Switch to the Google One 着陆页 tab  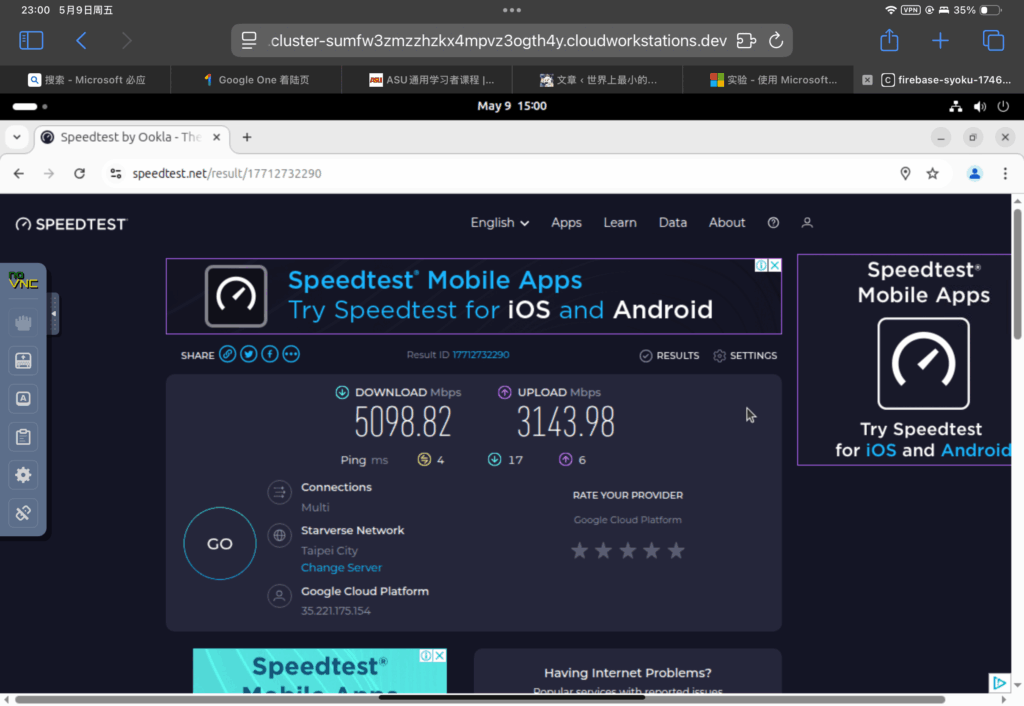pos(256,80)
